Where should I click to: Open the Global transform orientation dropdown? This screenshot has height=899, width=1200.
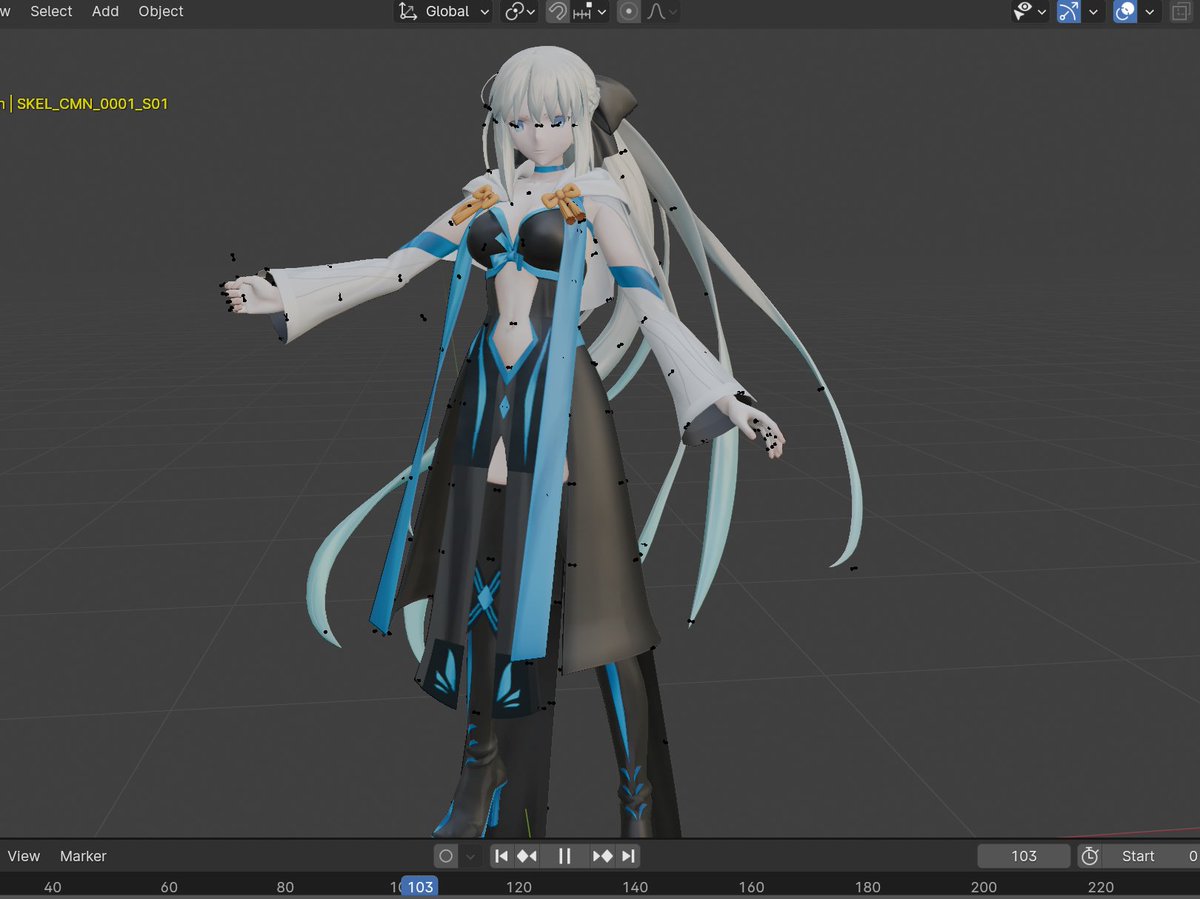(444, 12)
